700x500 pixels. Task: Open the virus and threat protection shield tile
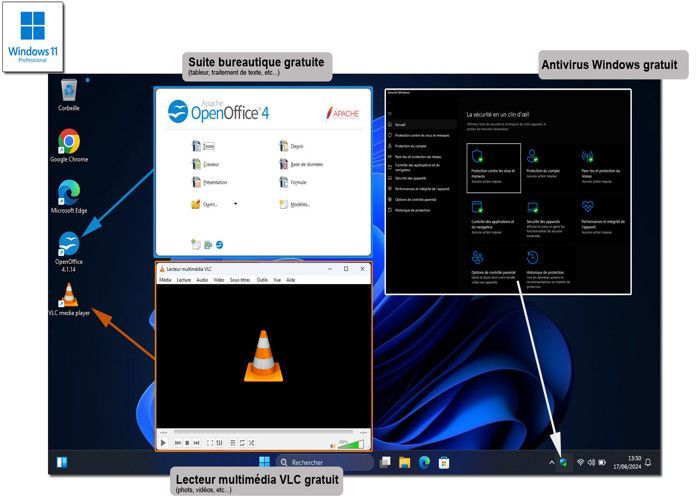click(493, 168)
